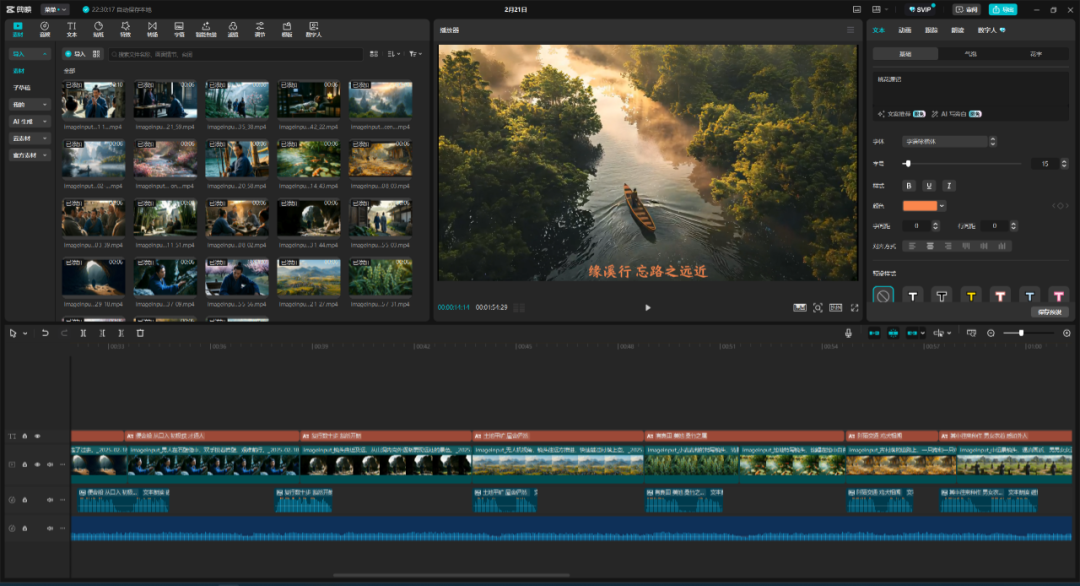
Task: Click the QR-style icon next to Import button
Action: (x=96, y=54)
